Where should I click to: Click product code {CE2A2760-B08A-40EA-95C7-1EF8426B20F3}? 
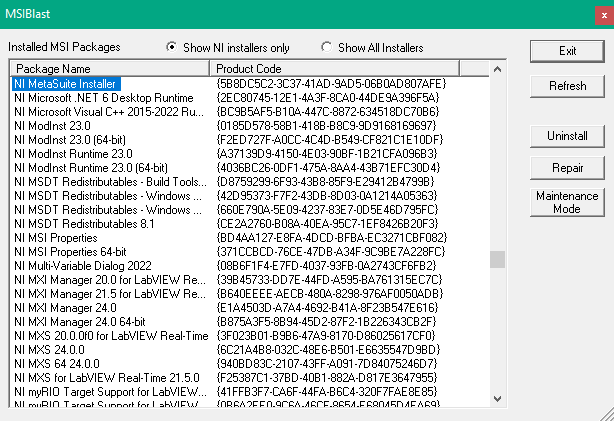click(x=327, y=224)
